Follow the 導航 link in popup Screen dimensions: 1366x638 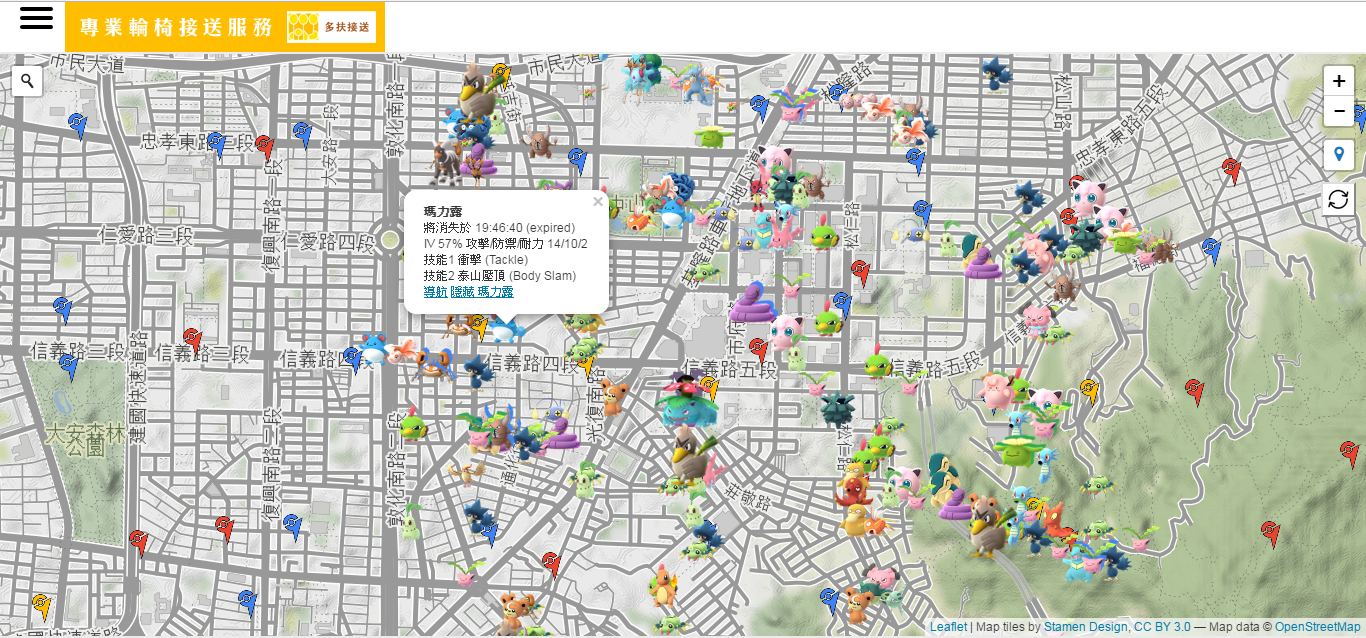(435, 291)
